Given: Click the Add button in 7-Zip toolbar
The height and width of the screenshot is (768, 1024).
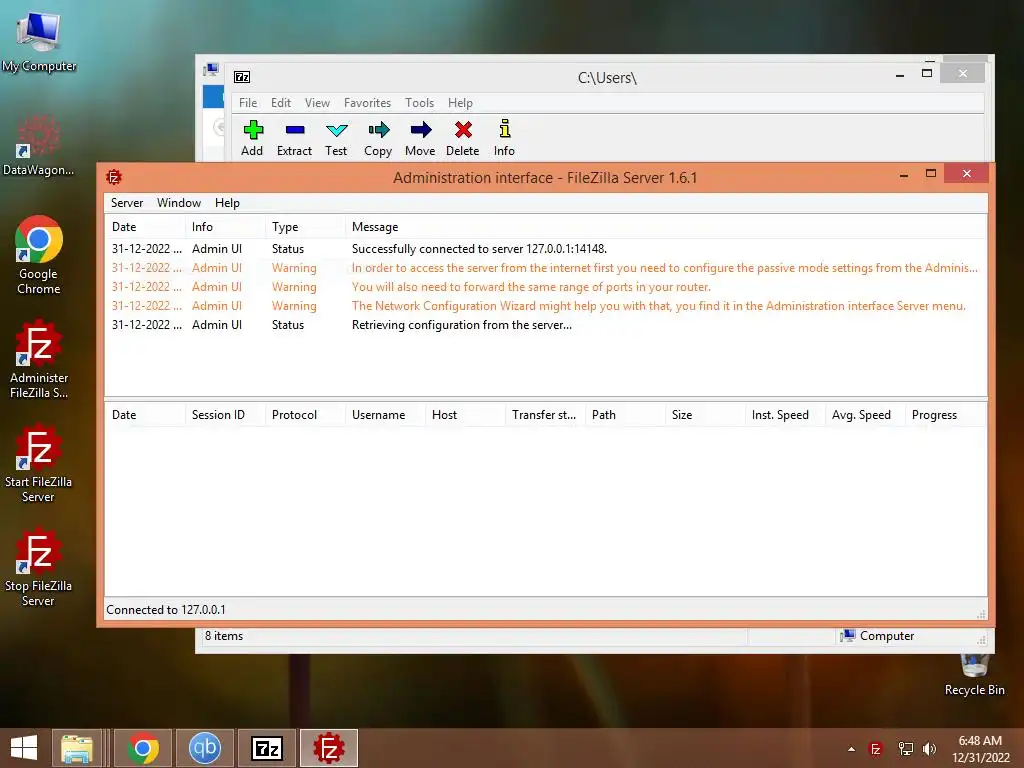Looking at the screenshot, I should click(x=252, y=138).
